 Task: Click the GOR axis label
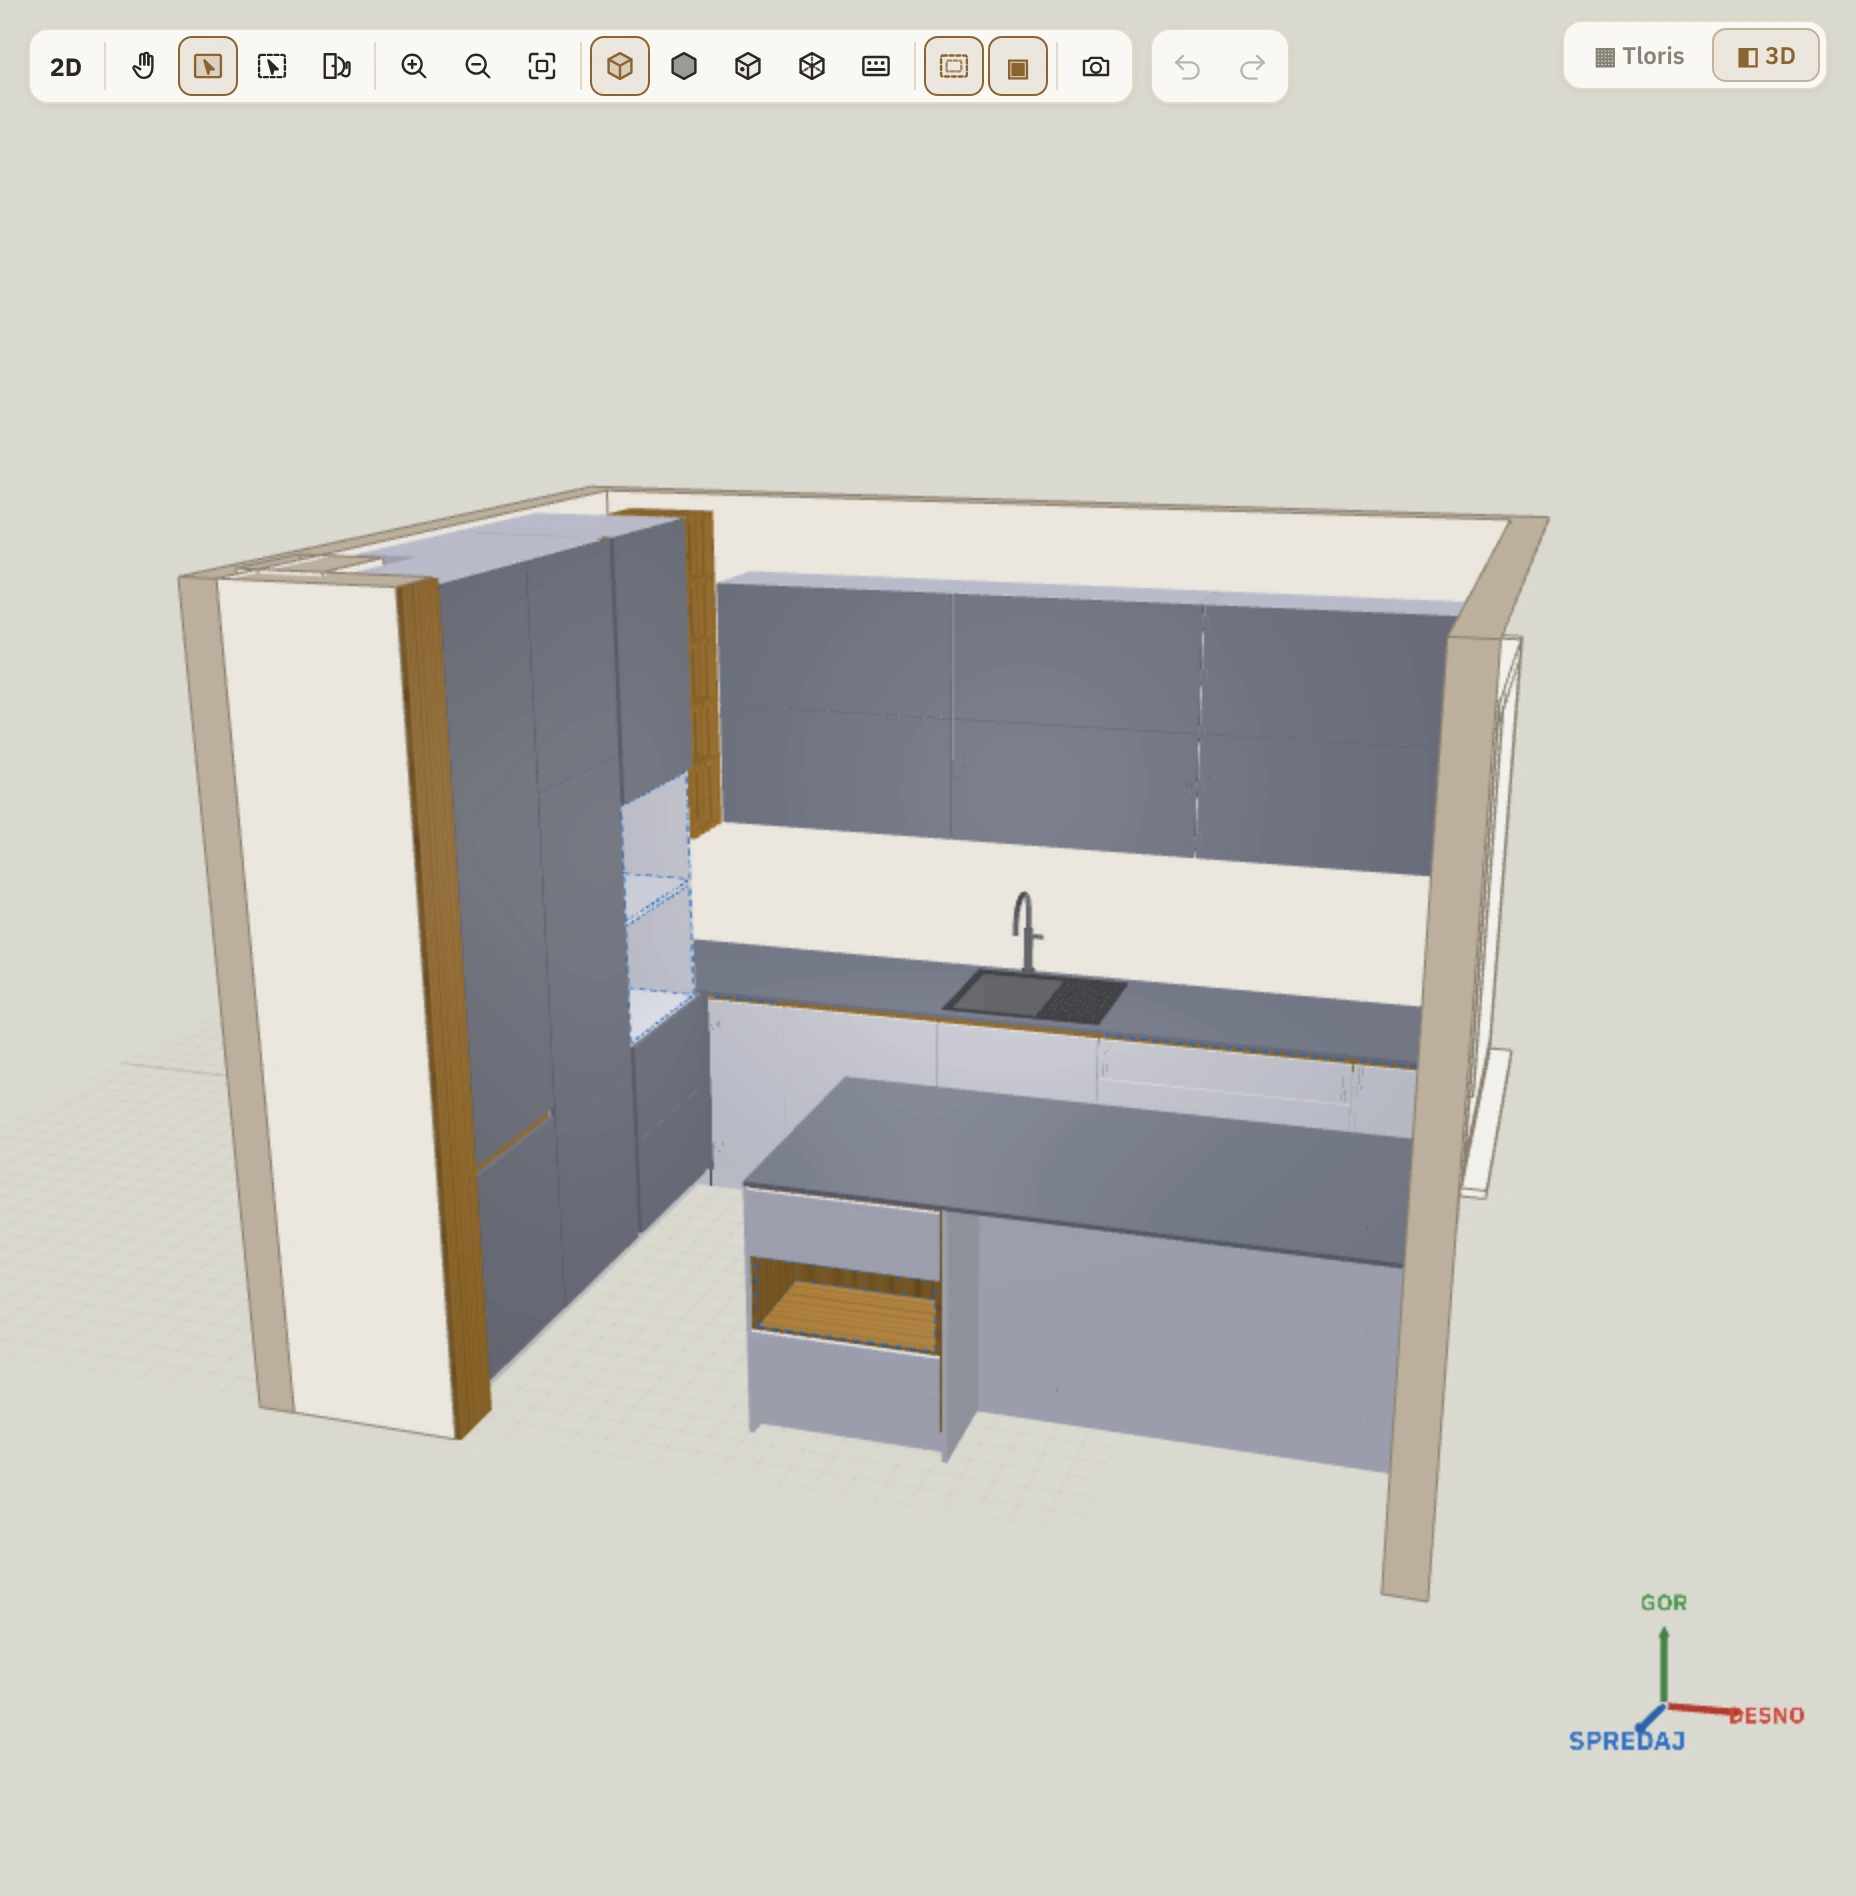tap(1664, 1602)
